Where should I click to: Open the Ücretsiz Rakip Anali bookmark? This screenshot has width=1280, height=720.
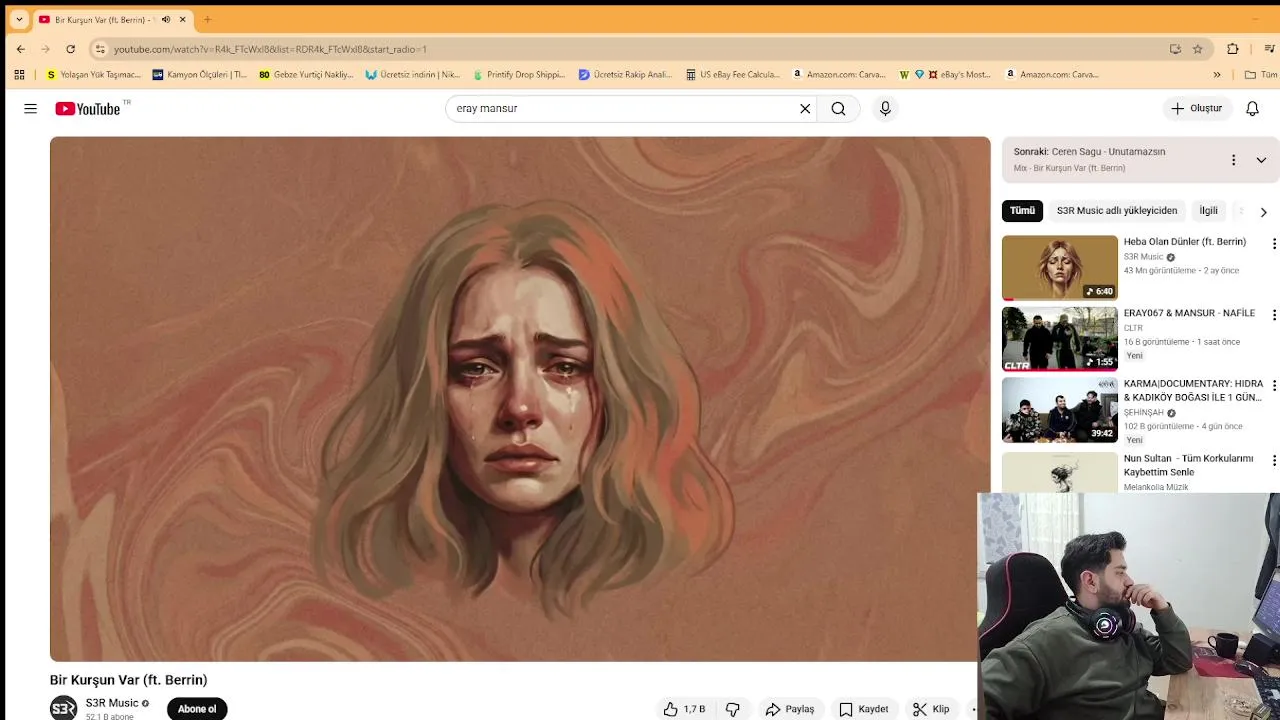(x=625, y=74)
